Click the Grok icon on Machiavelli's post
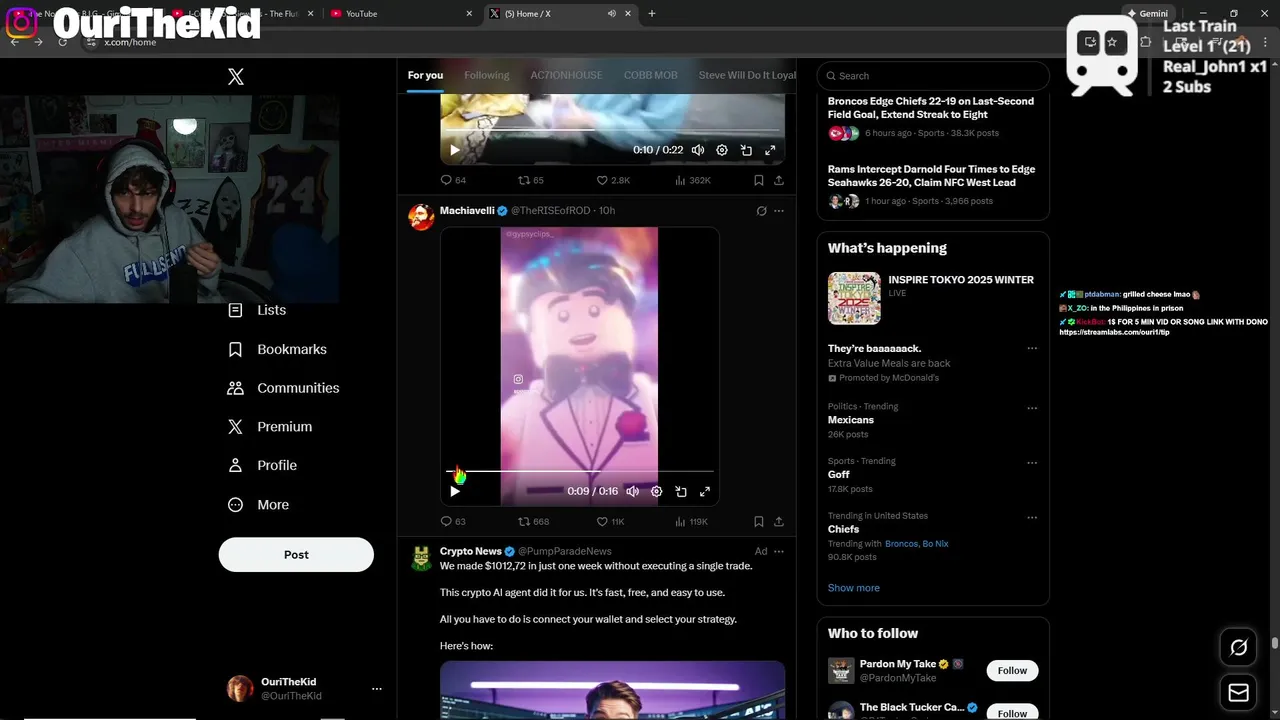Screen dimensions: 1280x720 761,211
